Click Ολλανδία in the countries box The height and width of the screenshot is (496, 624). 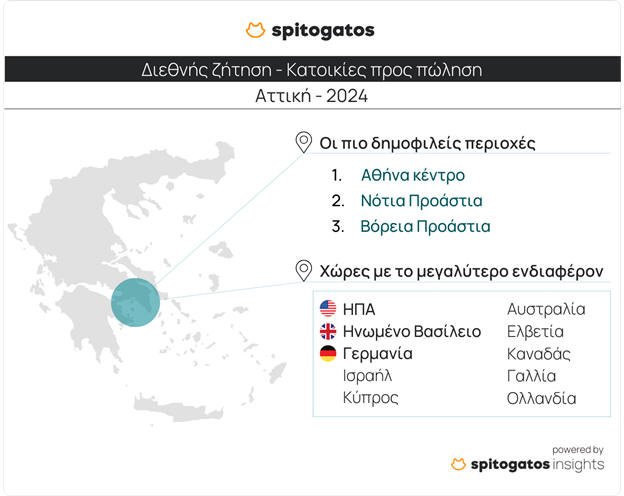coord(541,398)
